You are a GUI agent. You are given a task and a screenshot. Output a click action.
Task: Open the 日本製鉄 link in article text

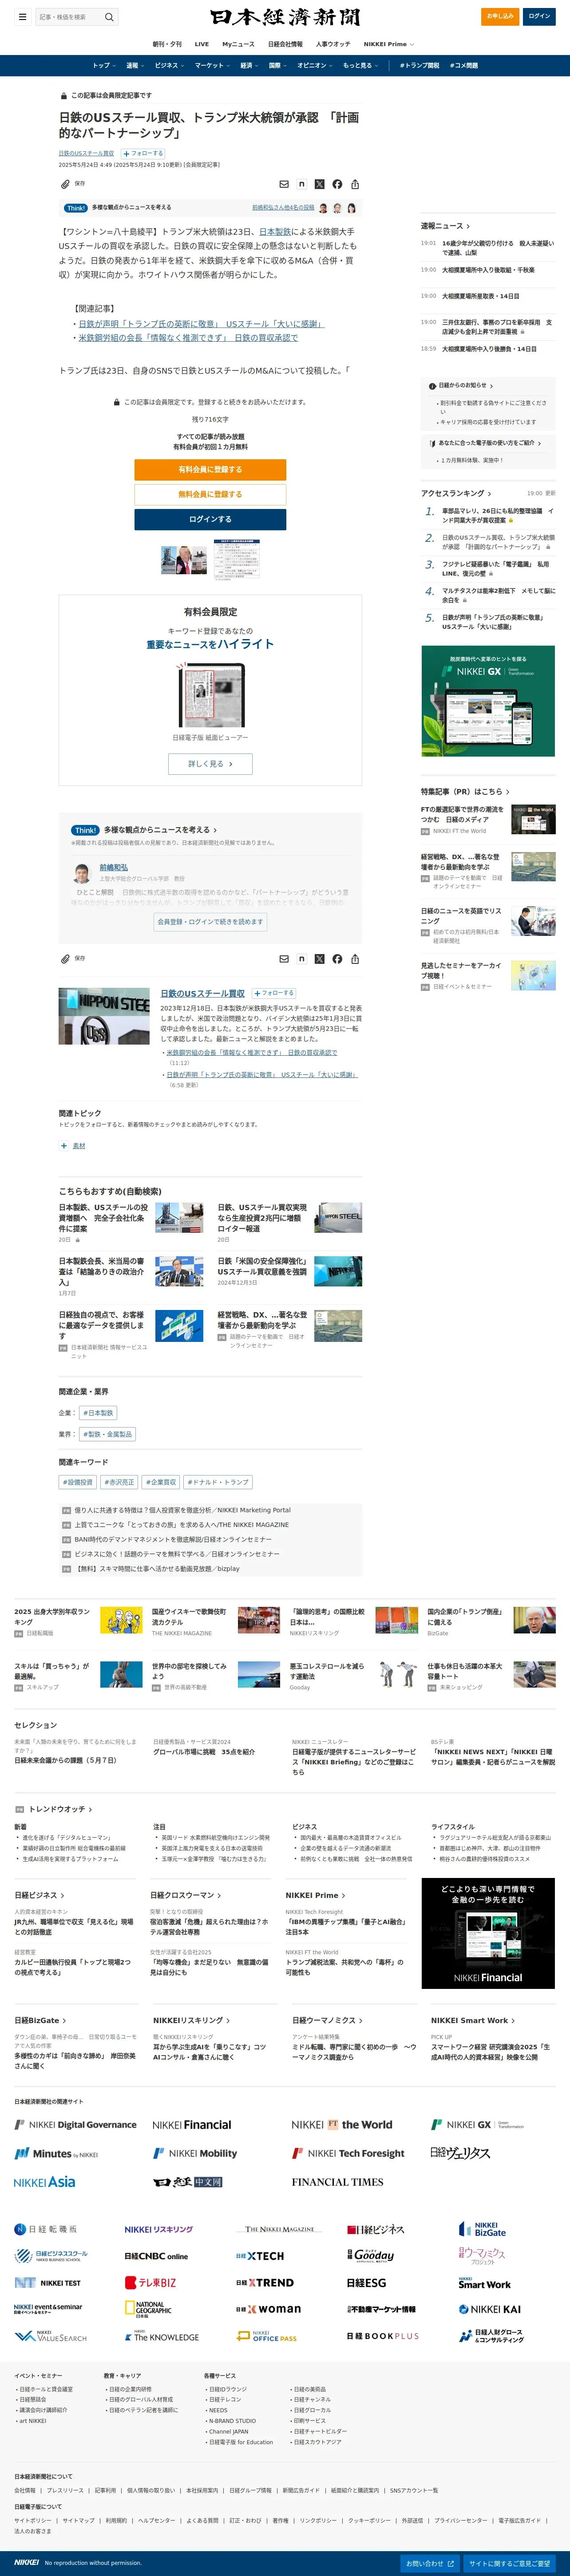275,231
